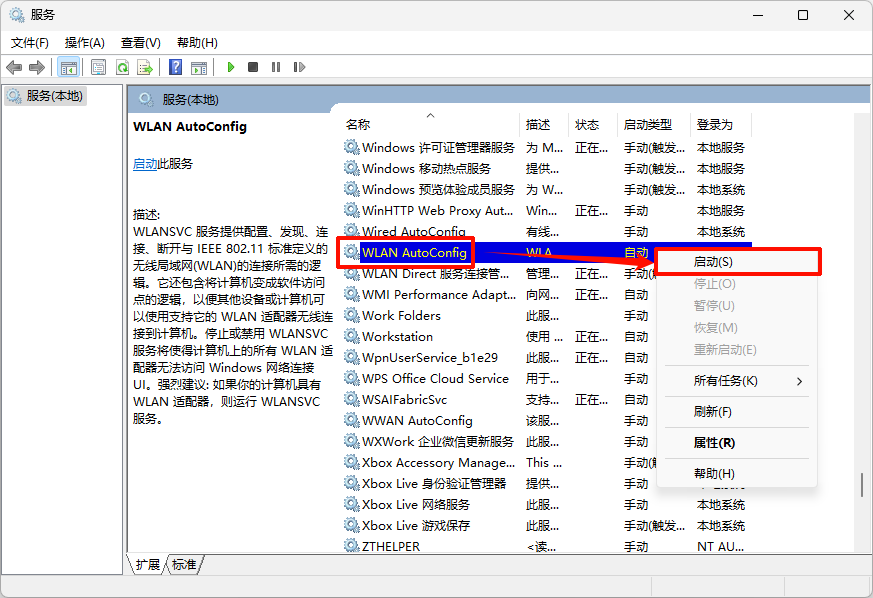Select Wired AutoConfig service name
Image resolution: width=873 pixels, height=598 pixels.
tap(414, 231)
